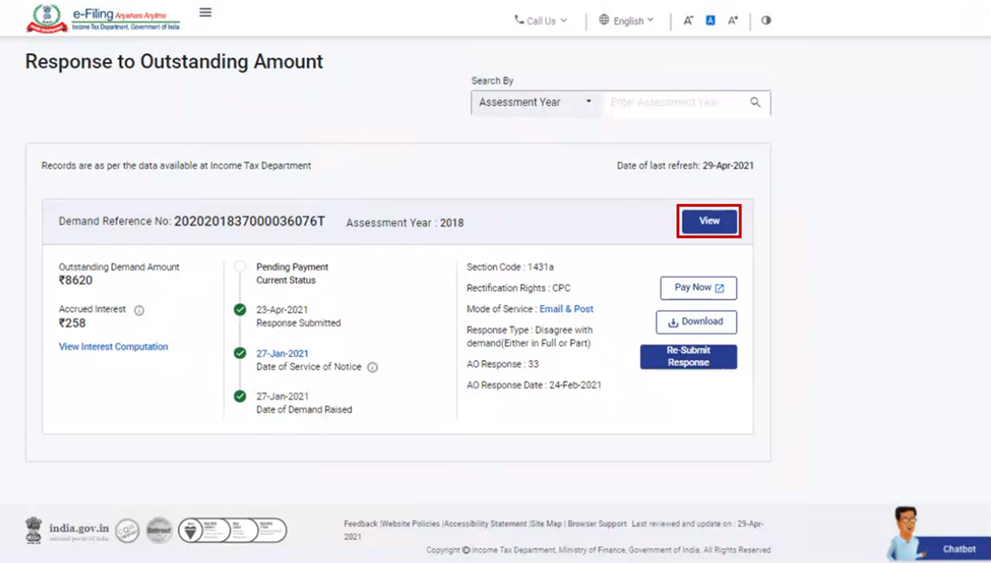
Task: Click the e-Filing logo
Action: (x=103, y=18)
